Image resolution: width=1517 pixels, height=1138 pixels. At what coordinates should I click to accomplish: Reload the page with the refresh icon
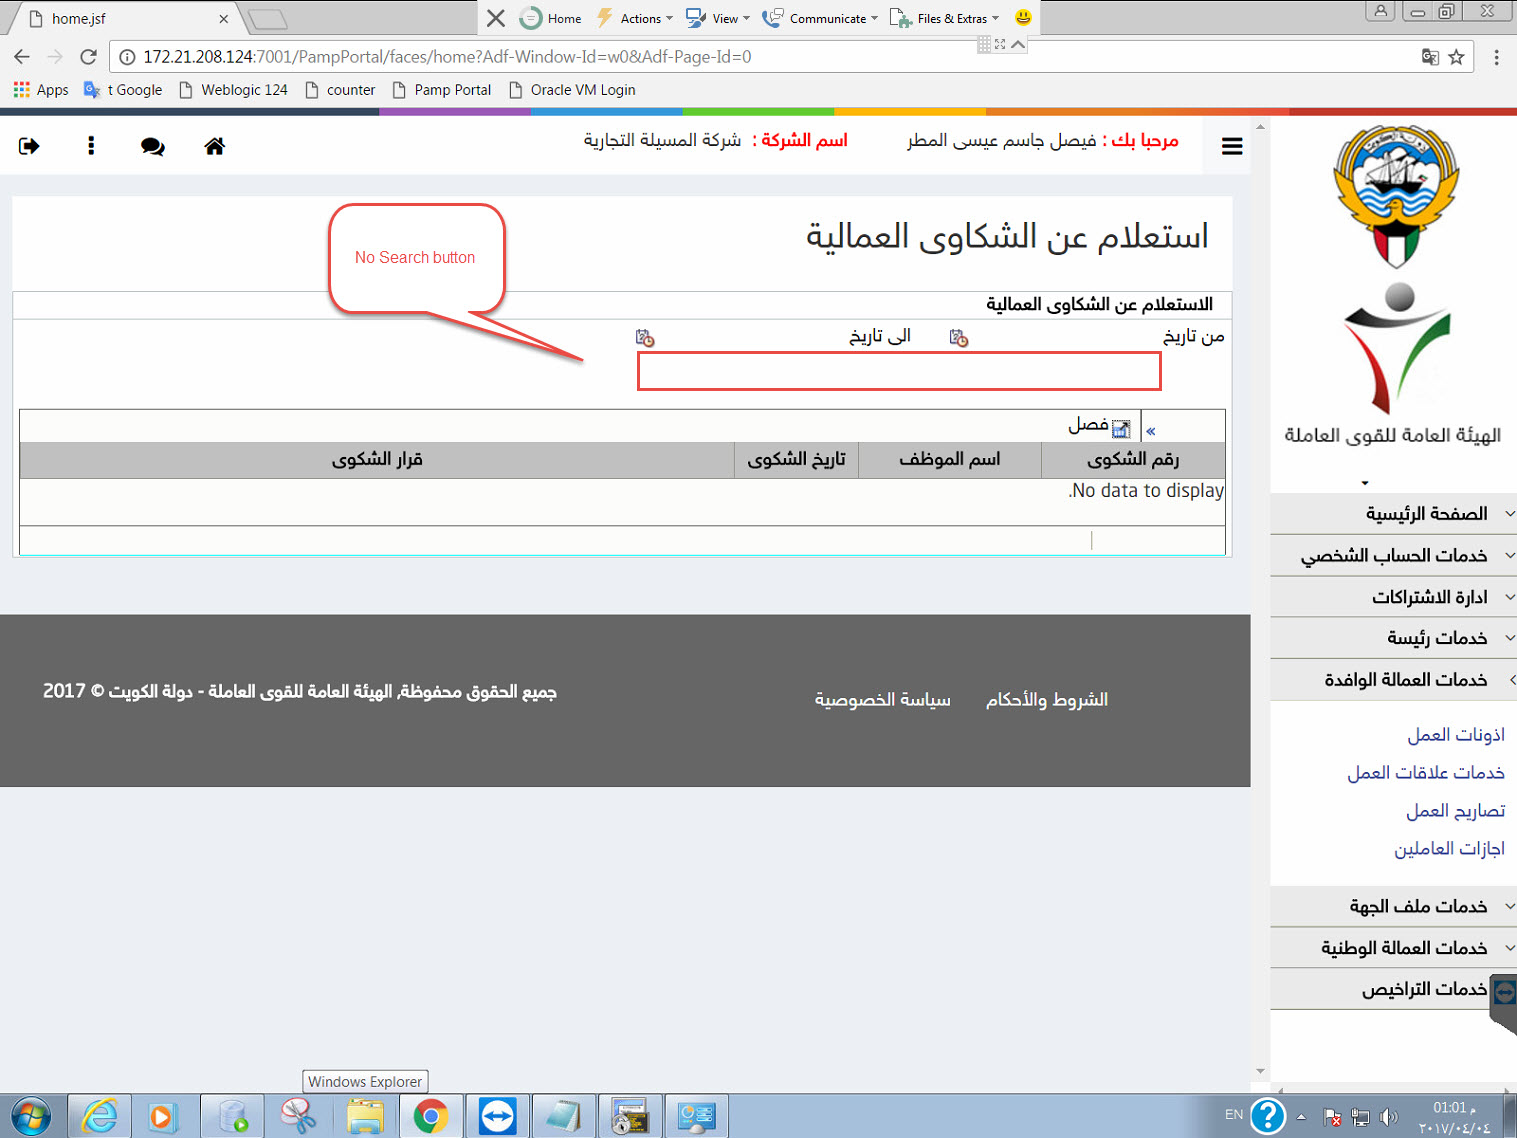(88, 57)
